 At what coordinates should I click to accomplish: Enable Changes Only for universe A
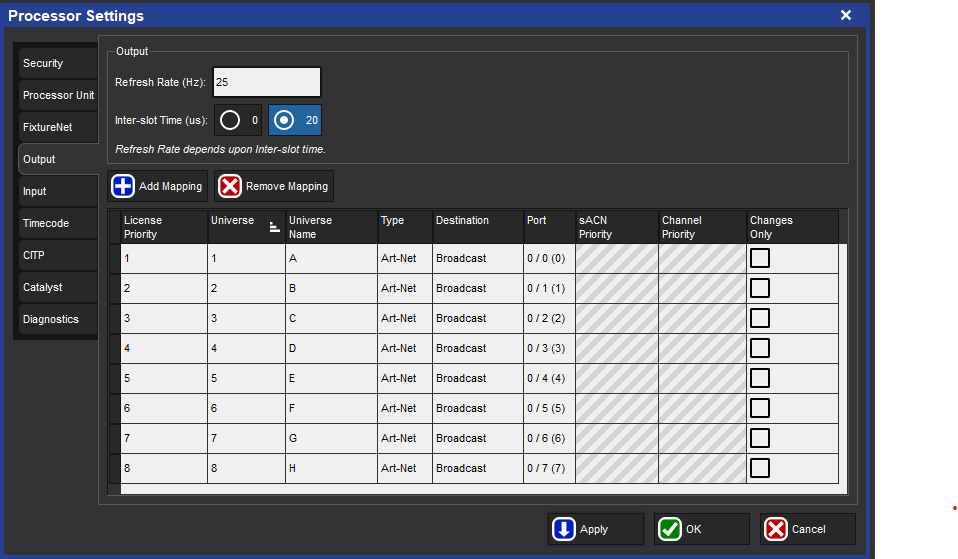[760, 258]
